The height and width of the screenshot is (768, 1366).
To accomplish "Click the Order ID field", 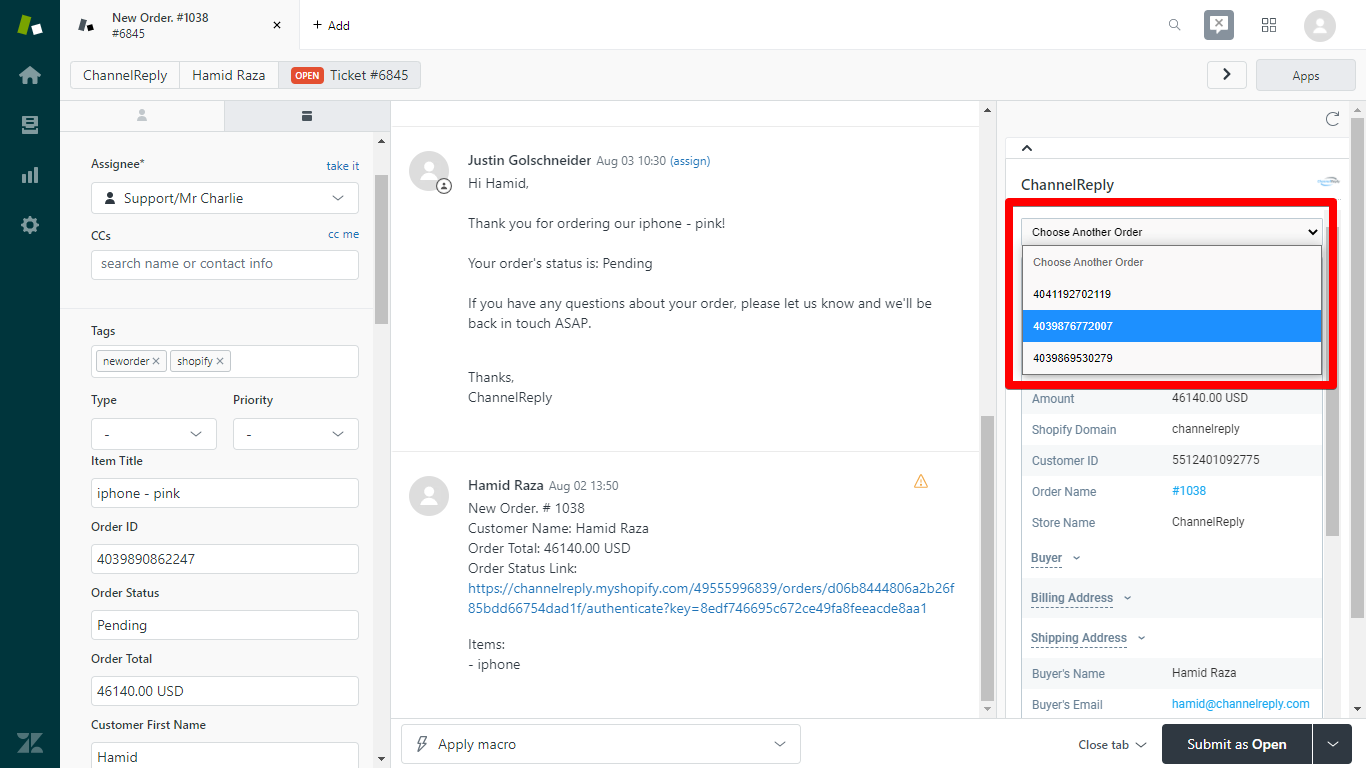I will (x=225, y=559).
